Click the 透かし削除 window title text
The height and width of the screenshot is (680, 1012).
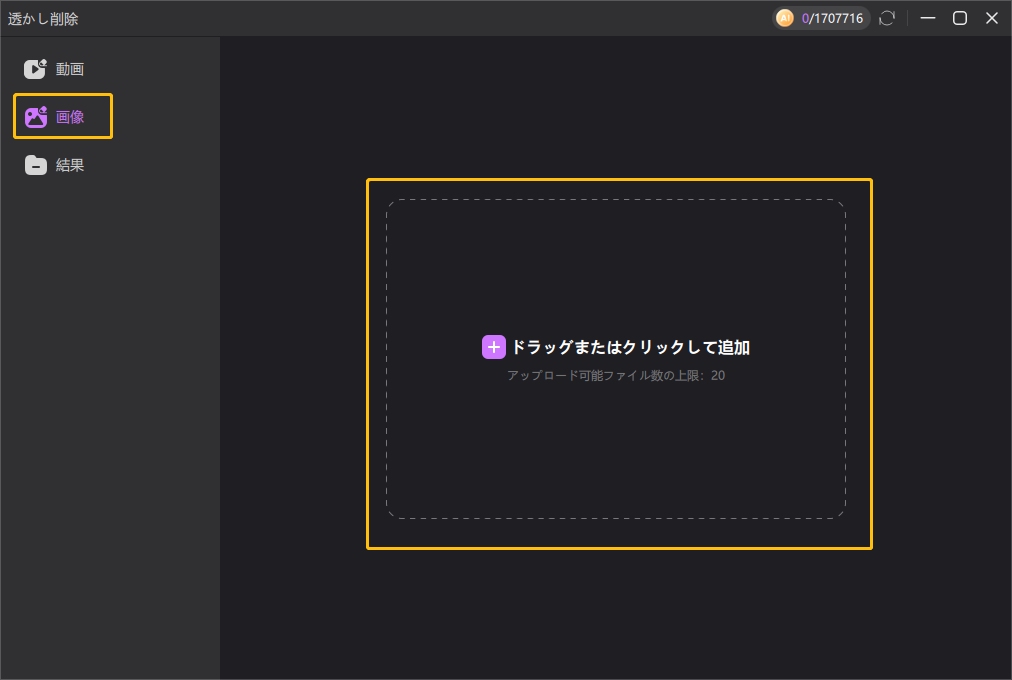tap(43, 18)
